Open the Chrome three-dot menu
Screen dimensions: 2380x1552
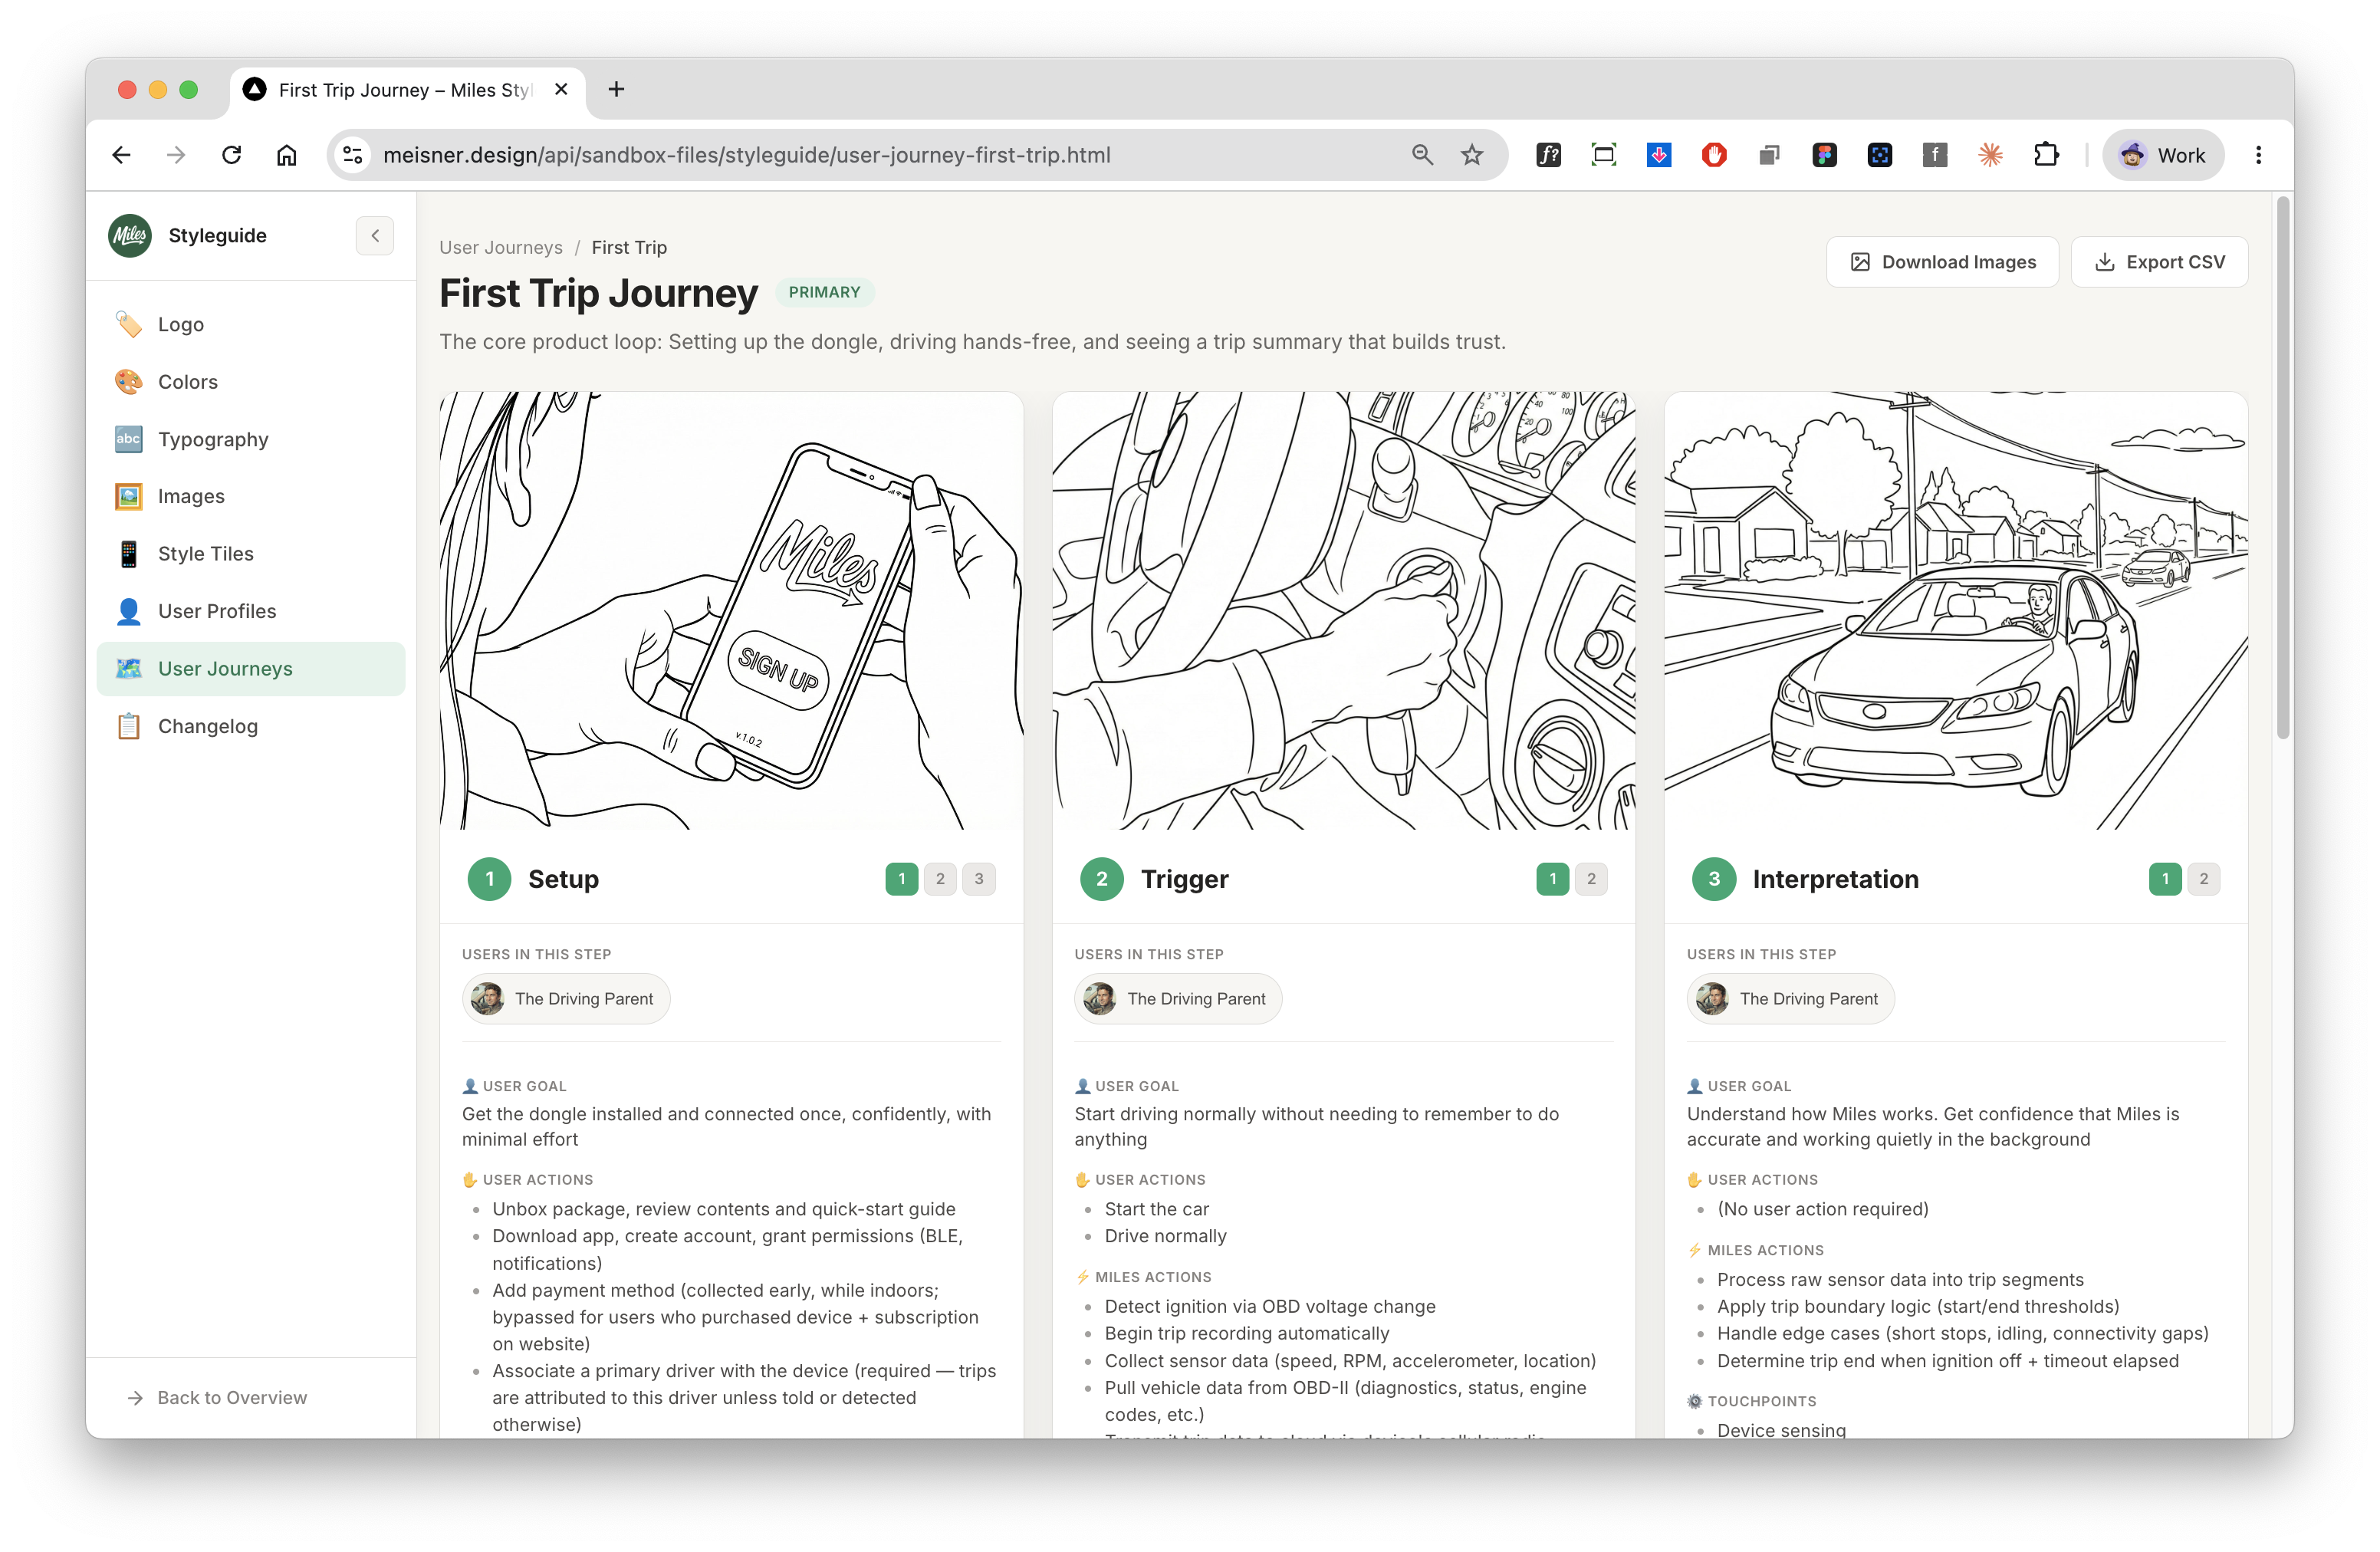point(2258,155)
